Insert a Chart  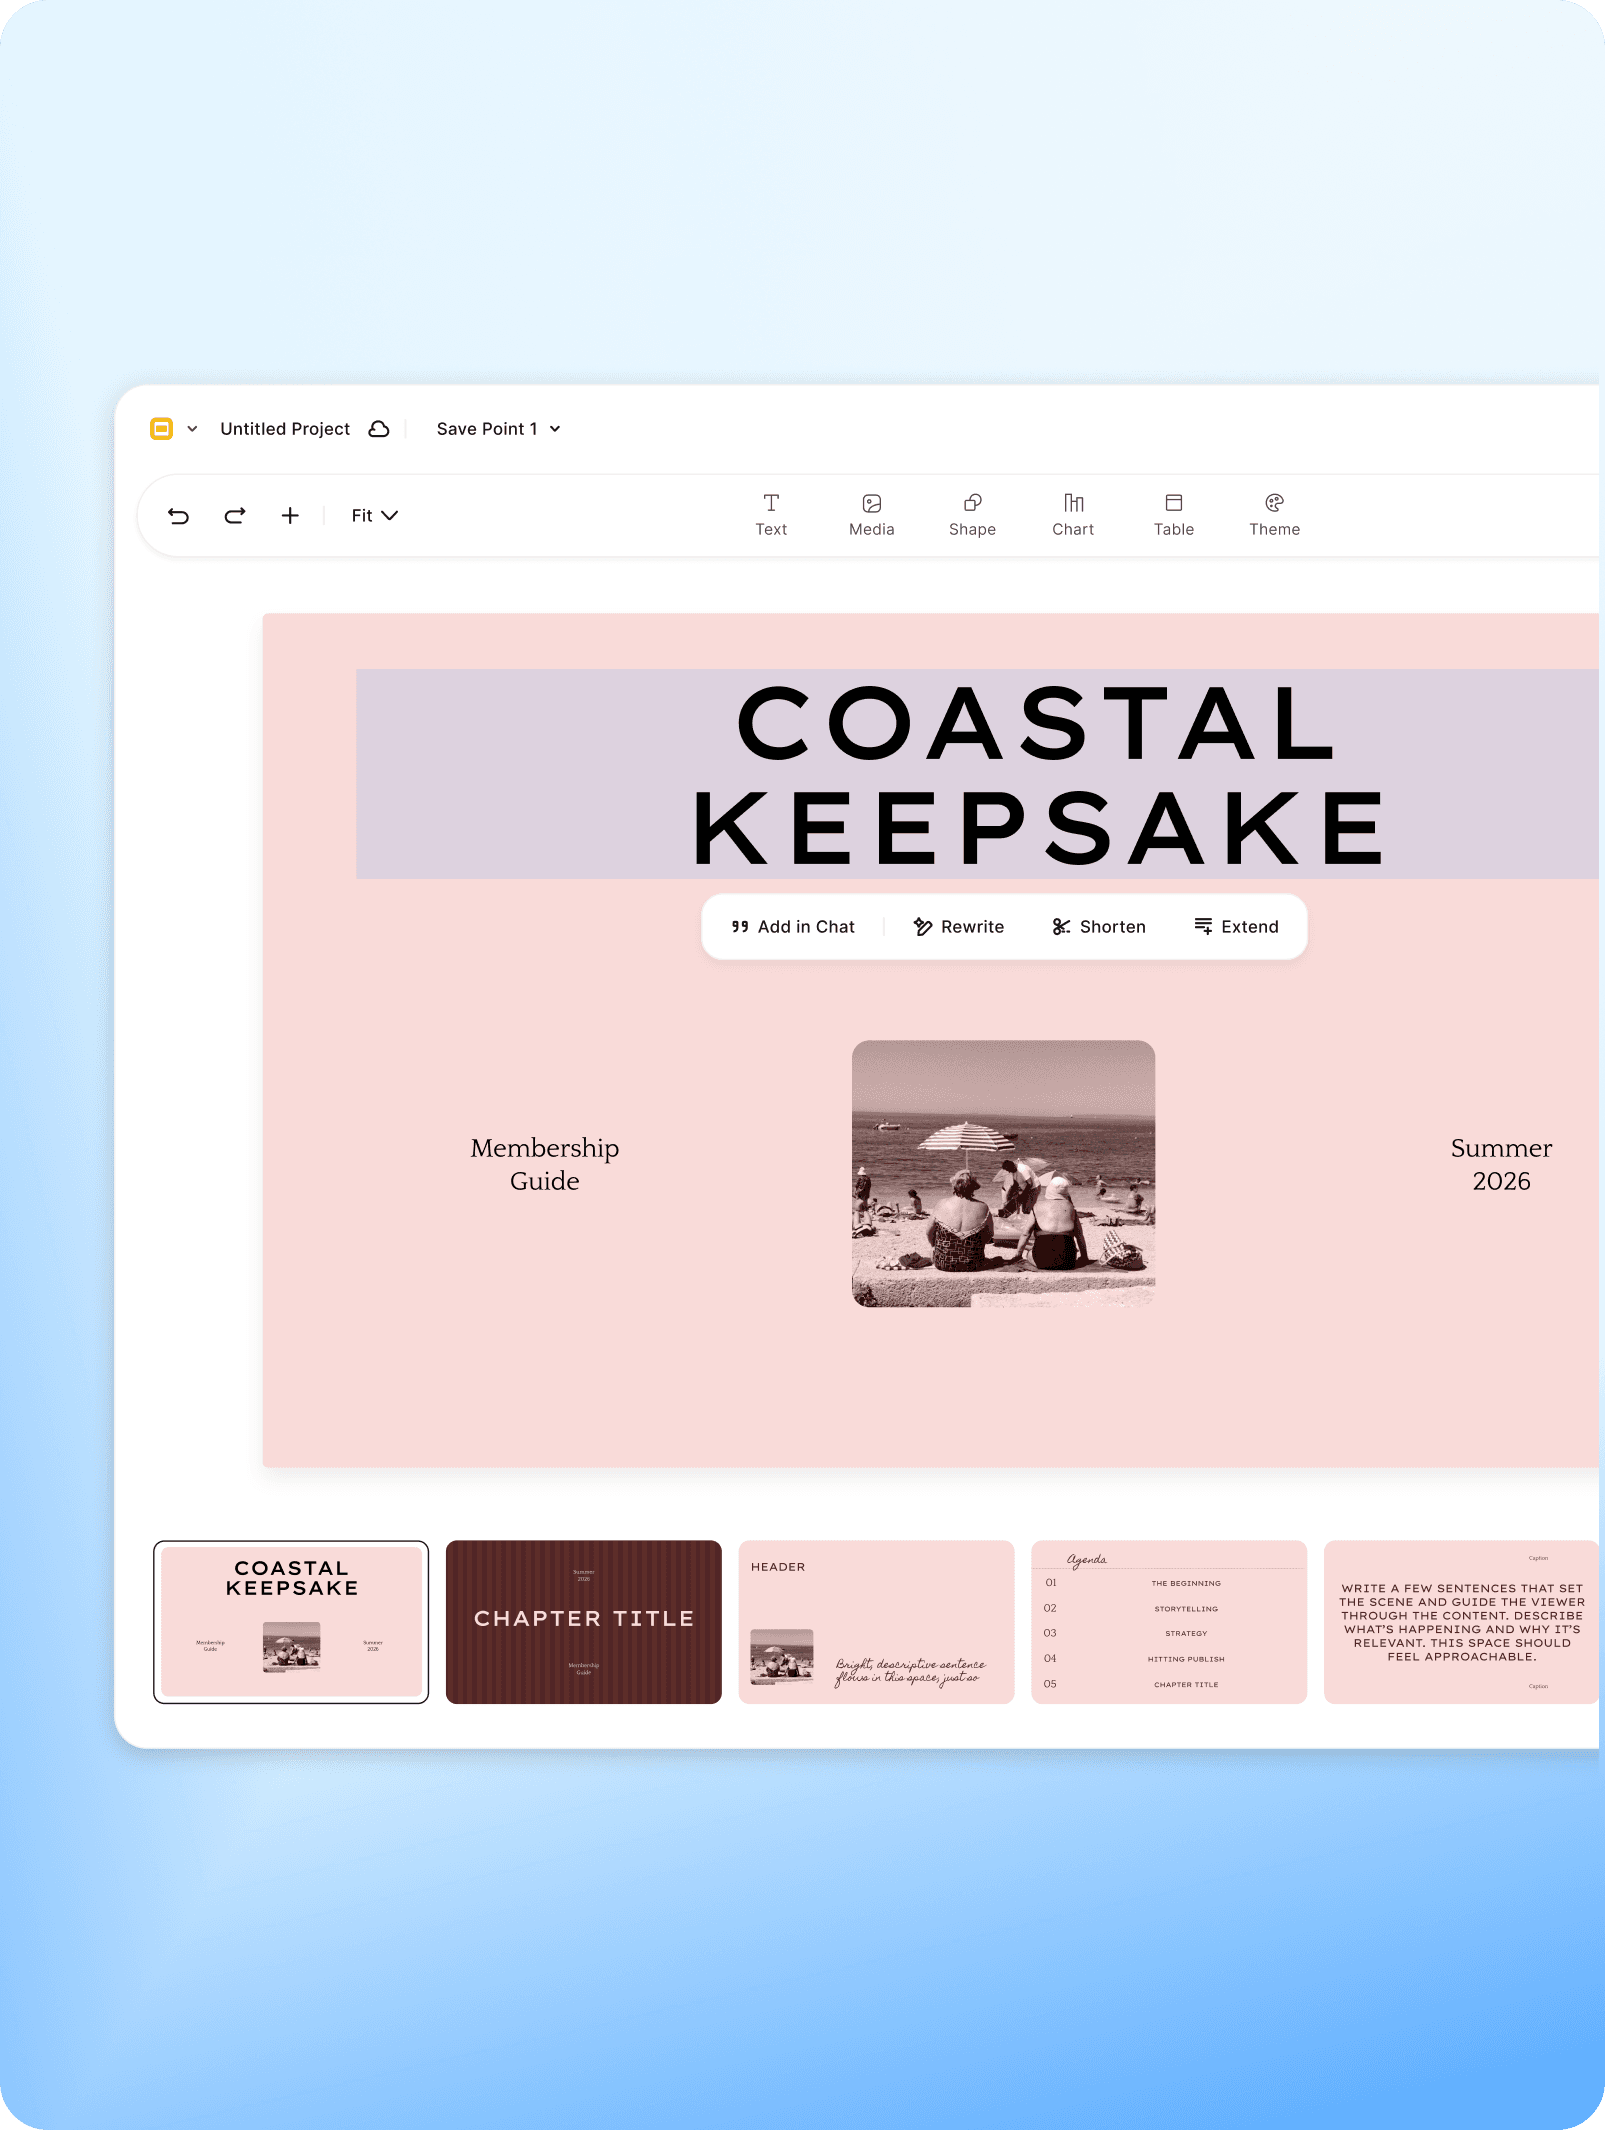tap(1072, 515)
